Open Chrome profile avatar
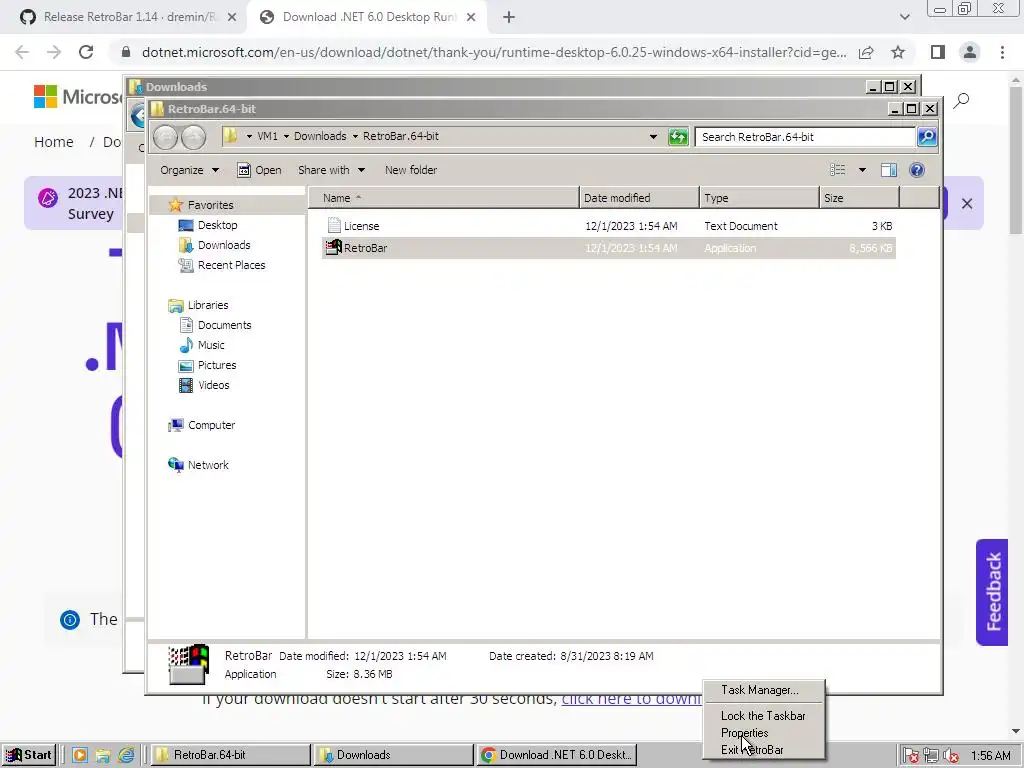1024x768 pixels. pos(970,52)
